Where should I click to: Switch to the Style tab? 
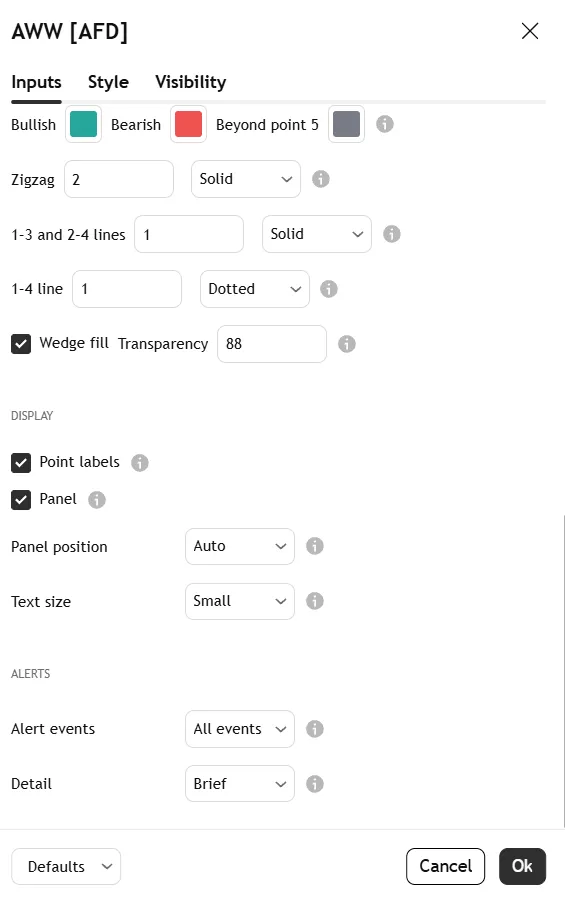coord(108,82)
